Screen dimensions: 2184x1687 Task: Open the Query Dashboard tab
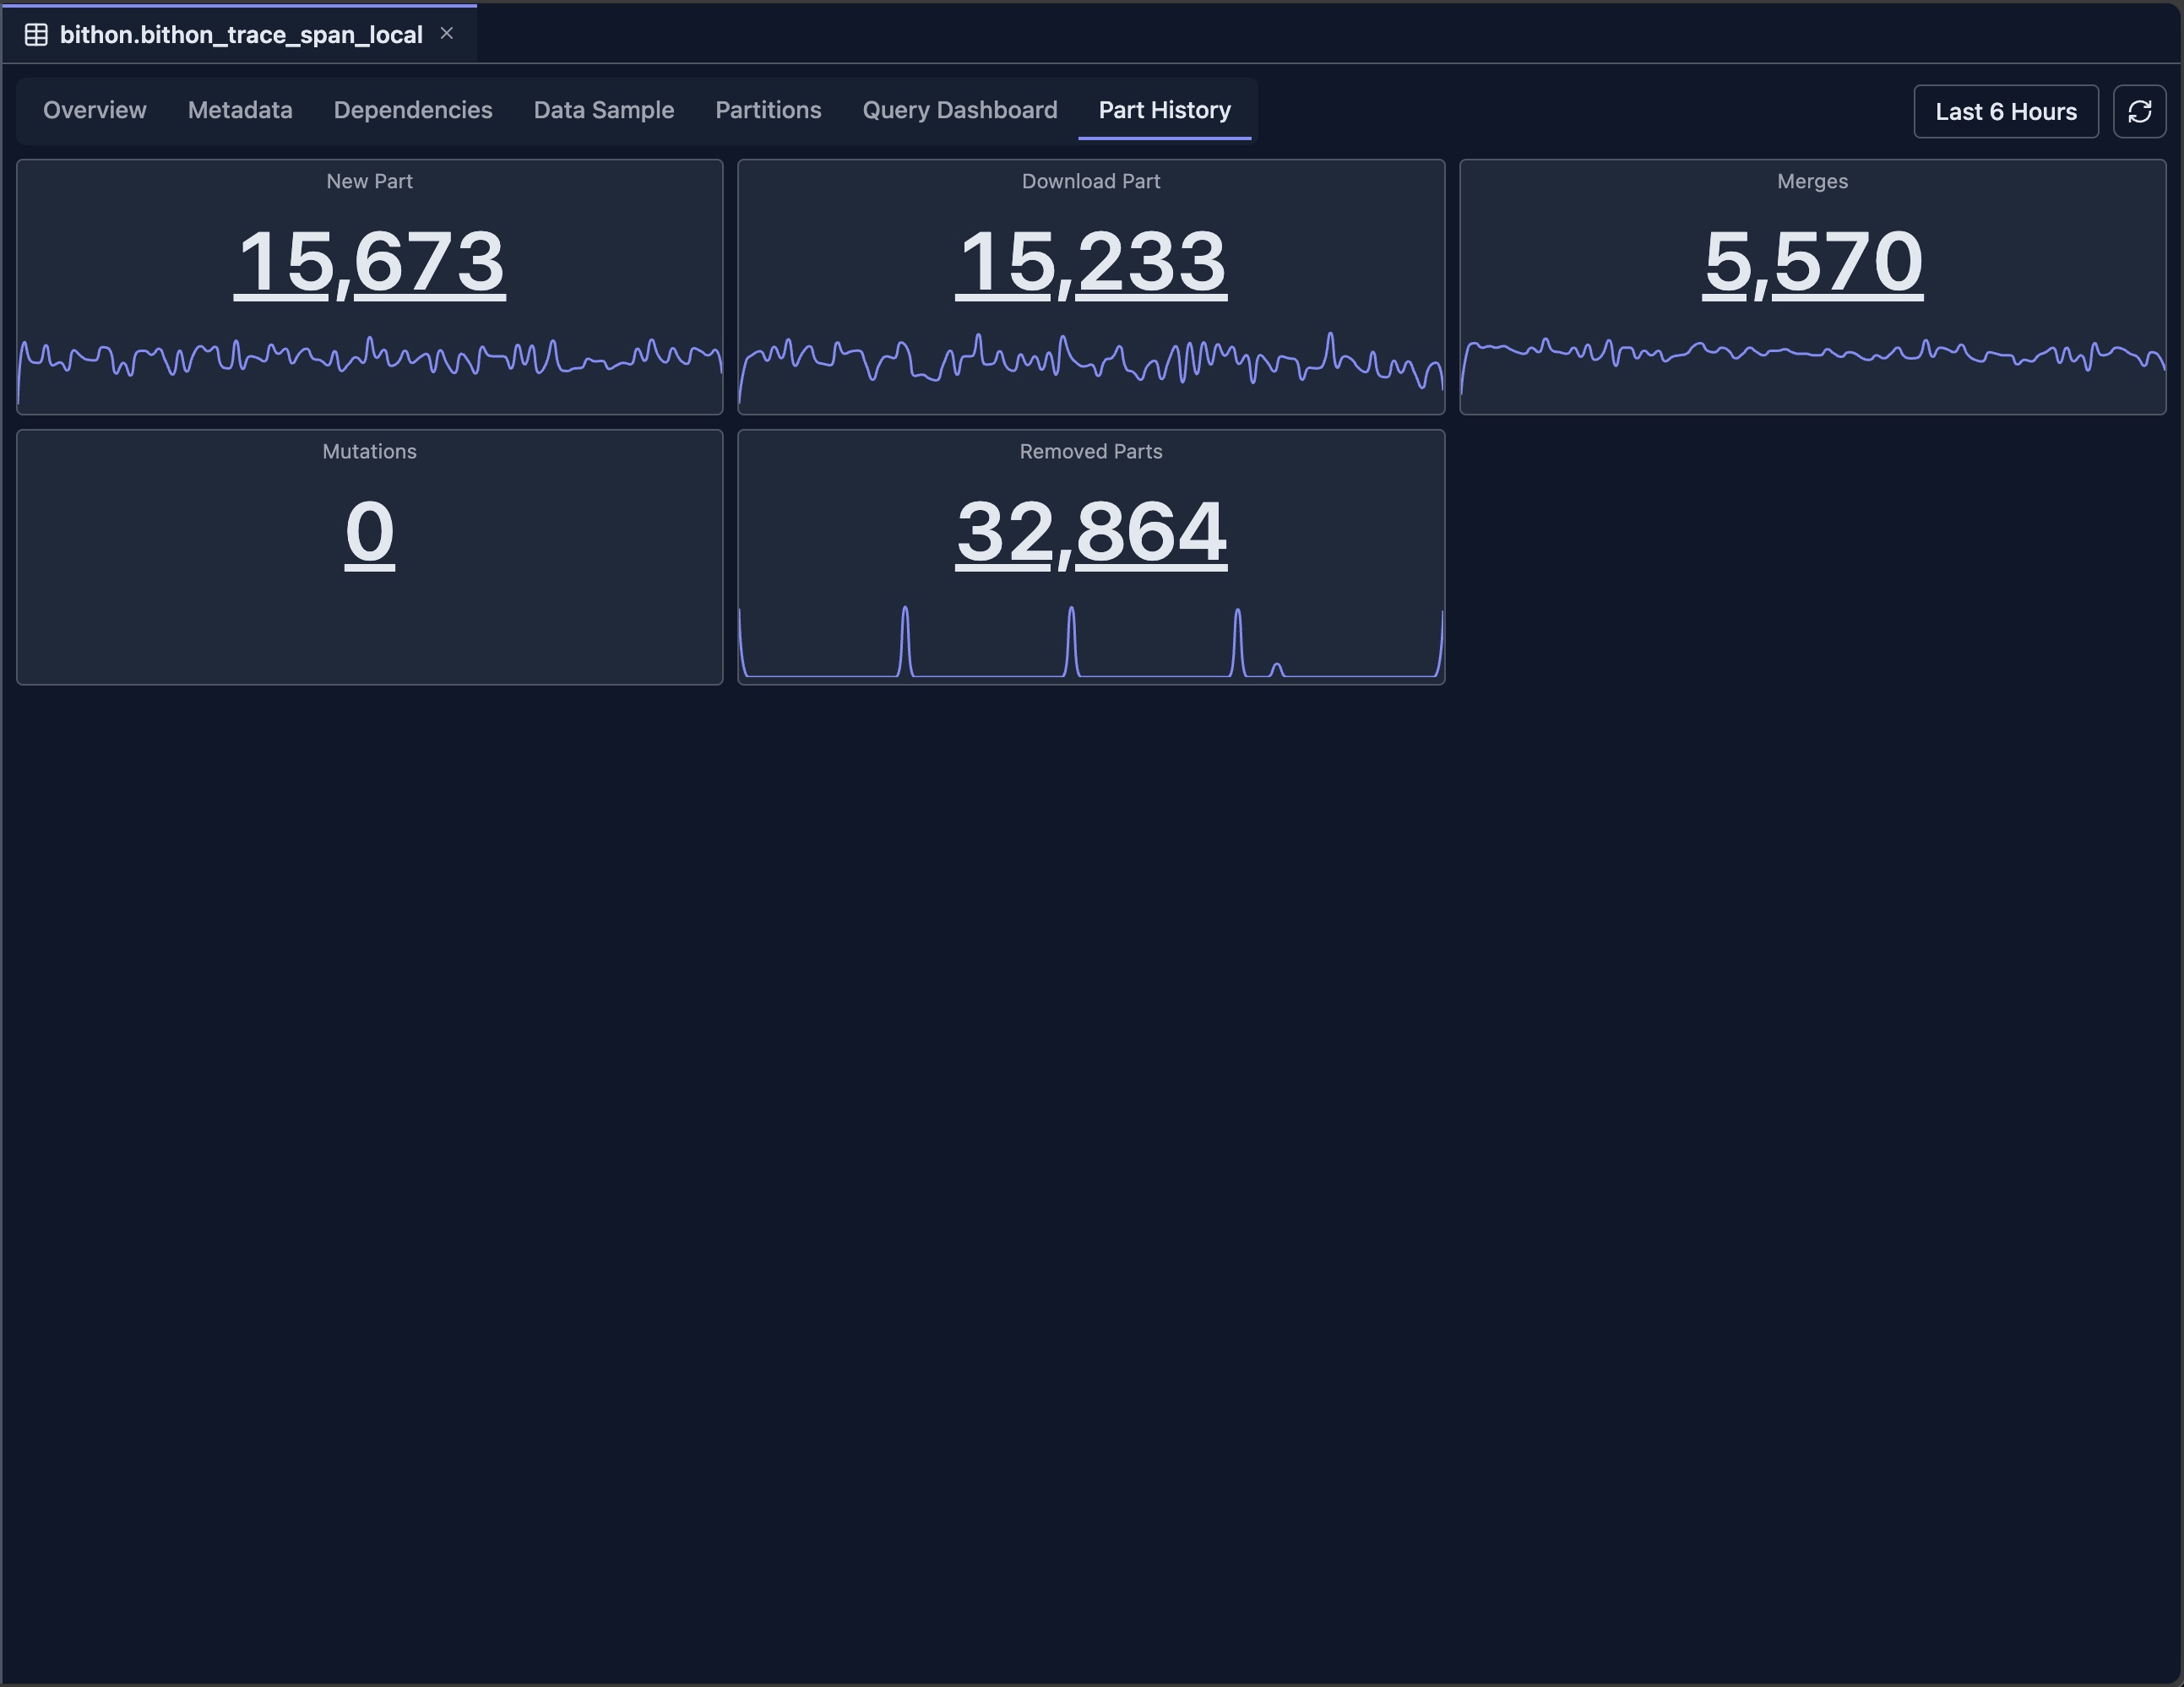pos(959,110)
